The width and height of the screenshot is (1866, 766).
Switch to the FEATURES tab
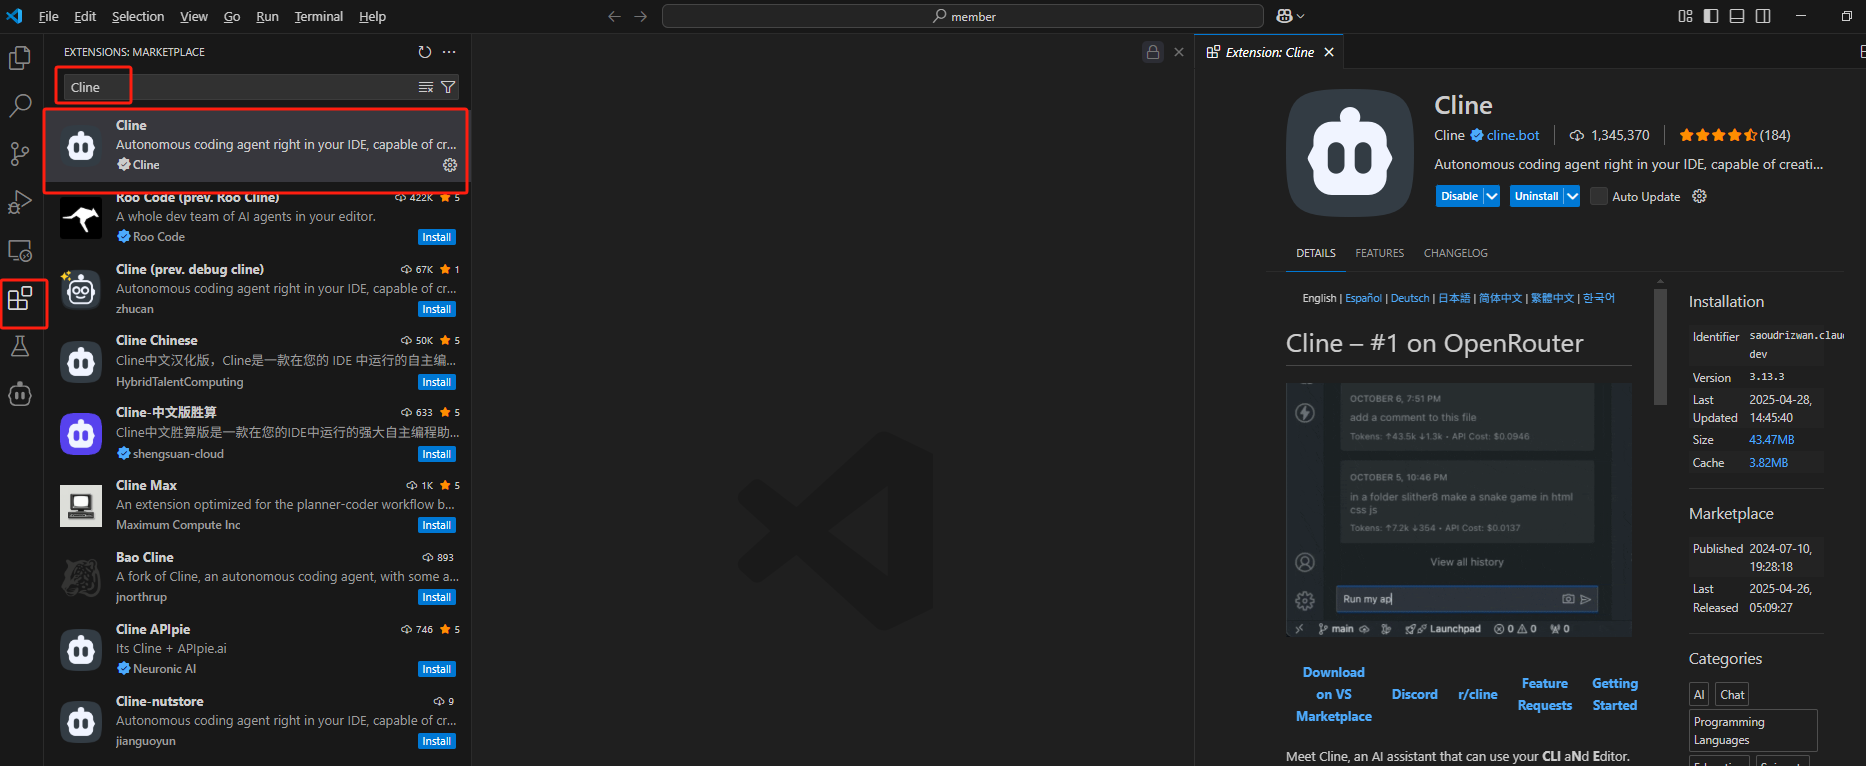click(x=1379, y=253)
